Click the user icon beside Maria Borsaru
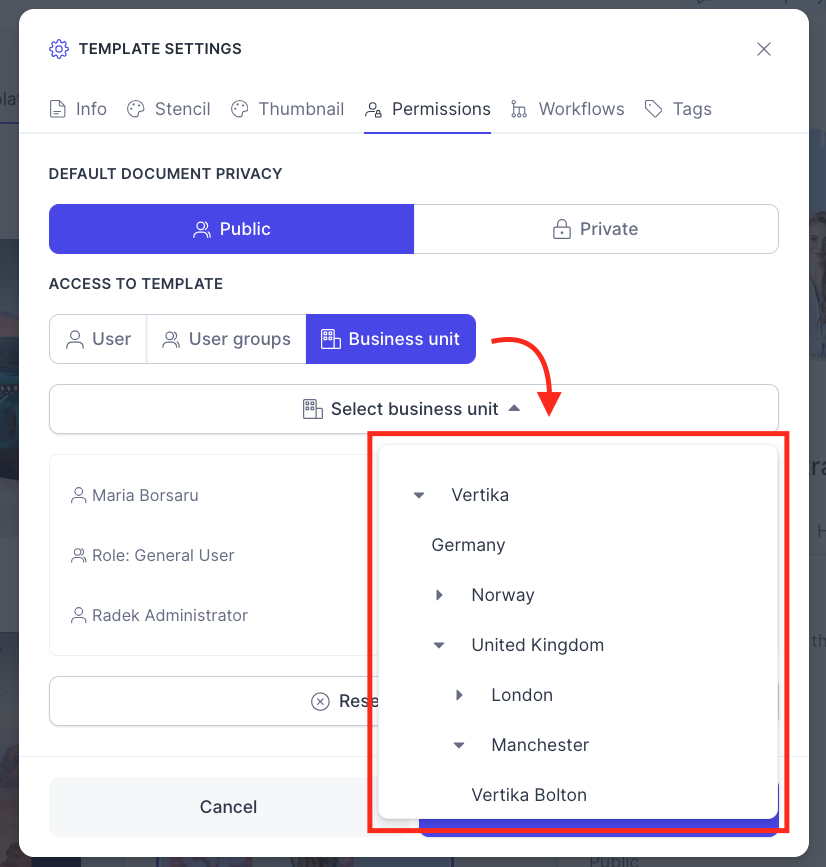826x867 pixels. 79,495
